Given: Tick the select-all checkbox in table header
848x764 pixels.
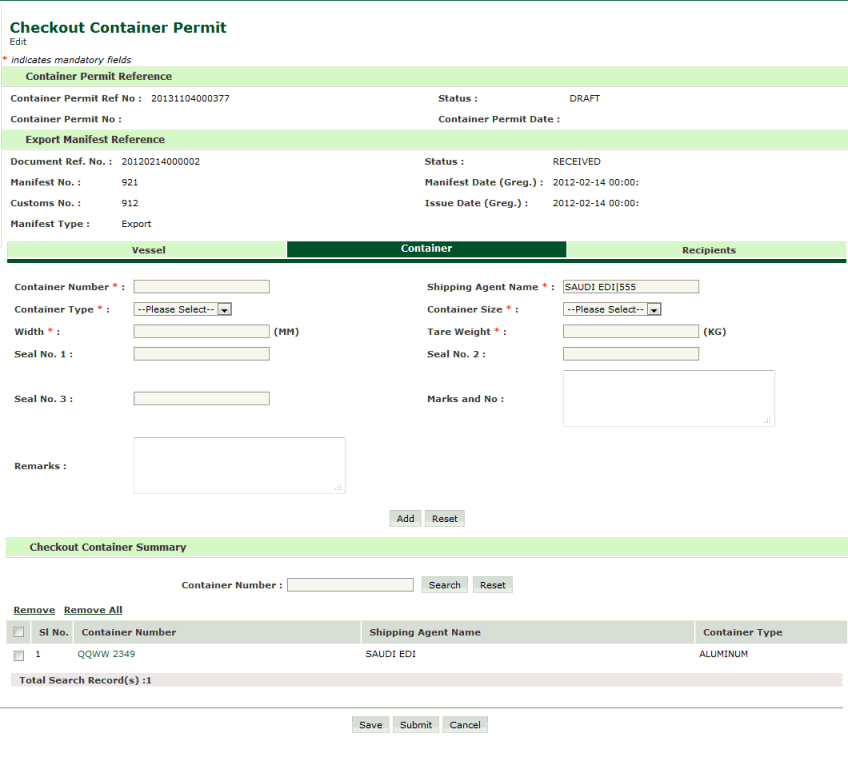Looking at the screenshot, I should [x=19, y=632].
